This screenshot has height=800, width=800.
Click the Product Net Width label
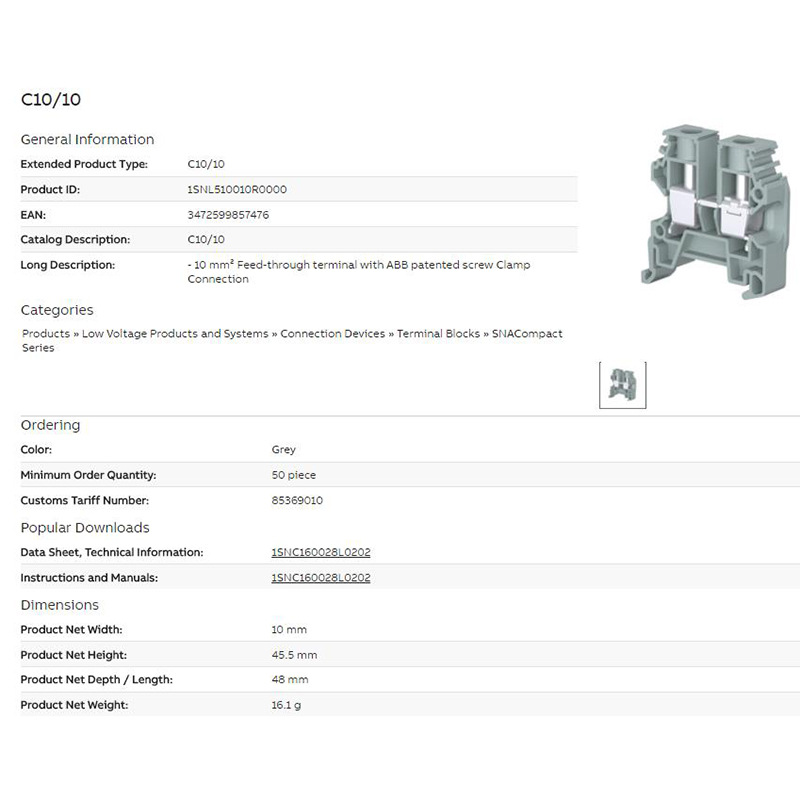tap(71, 630)
